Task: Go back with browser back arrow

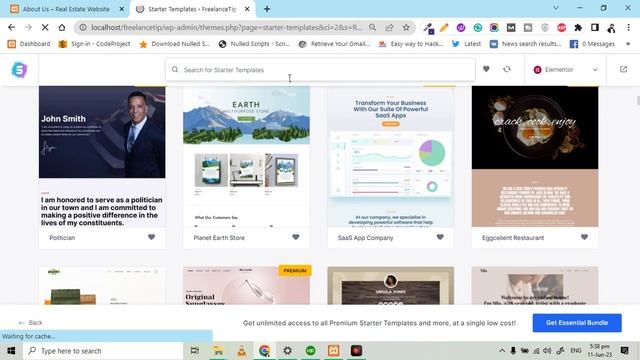Action: (11, 27)
